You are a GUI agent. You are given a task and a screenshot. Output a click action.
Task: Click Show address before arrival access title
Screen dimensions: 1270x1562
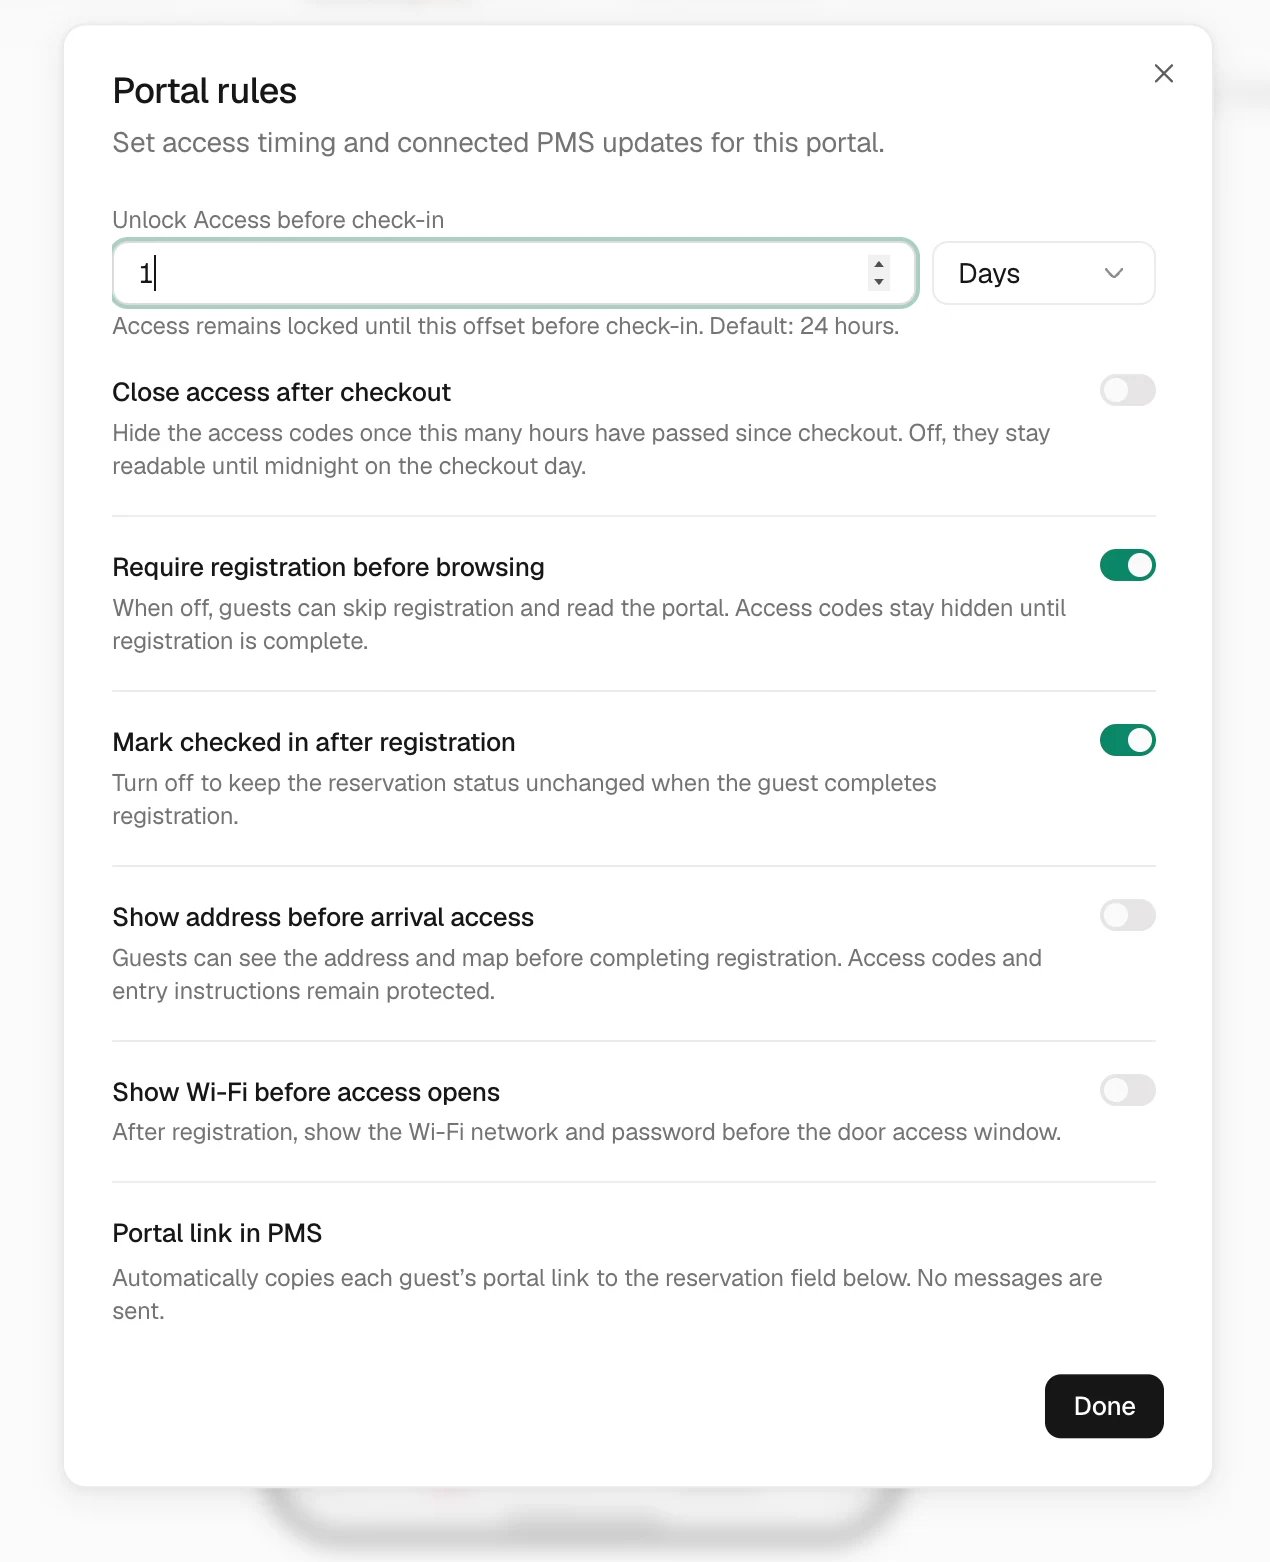point(323,917)
